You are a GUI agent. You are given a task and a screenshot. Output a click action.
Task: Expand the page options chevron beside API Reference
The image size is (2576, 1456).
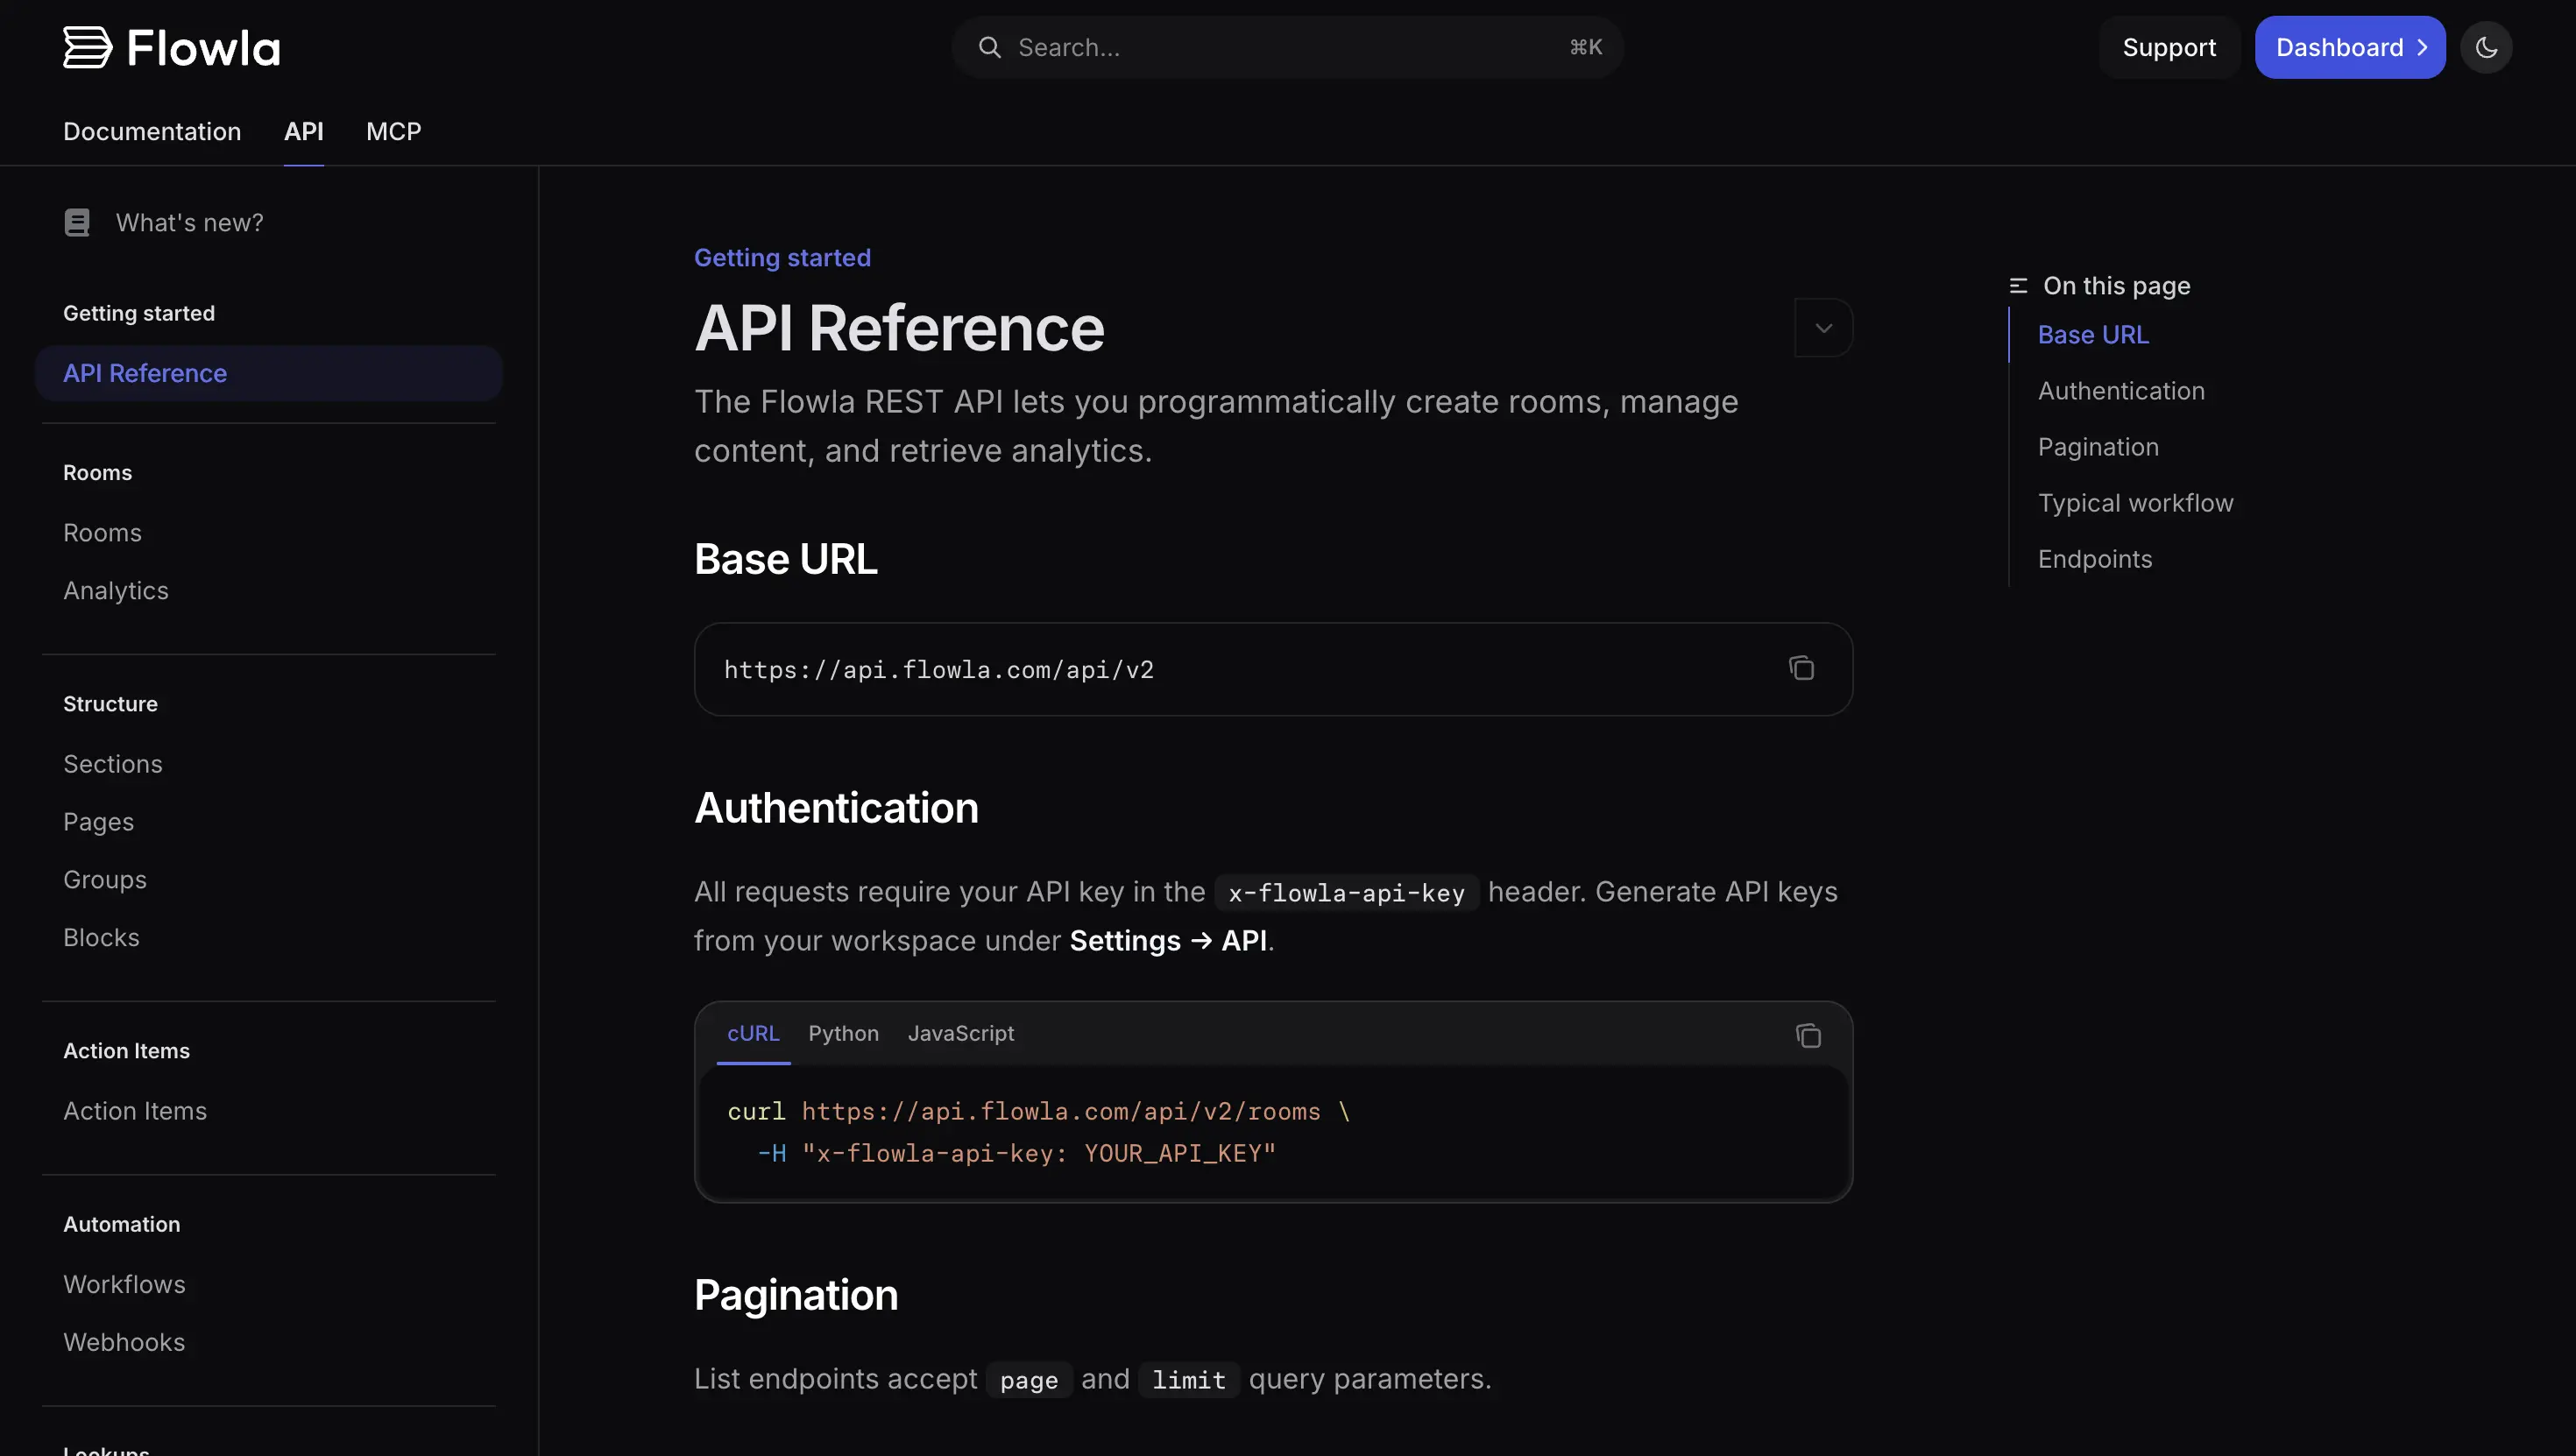pyautogui.click(x=1823, y=328)
